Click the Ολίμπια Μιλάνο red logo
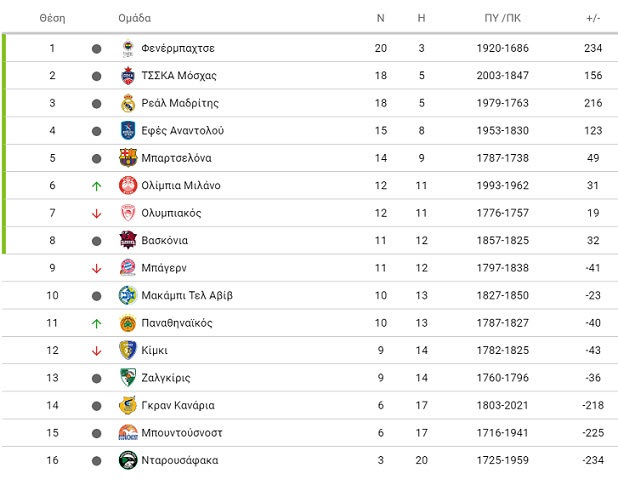The width and height of the screenshot is (618, 485). (x=128, y=186)
